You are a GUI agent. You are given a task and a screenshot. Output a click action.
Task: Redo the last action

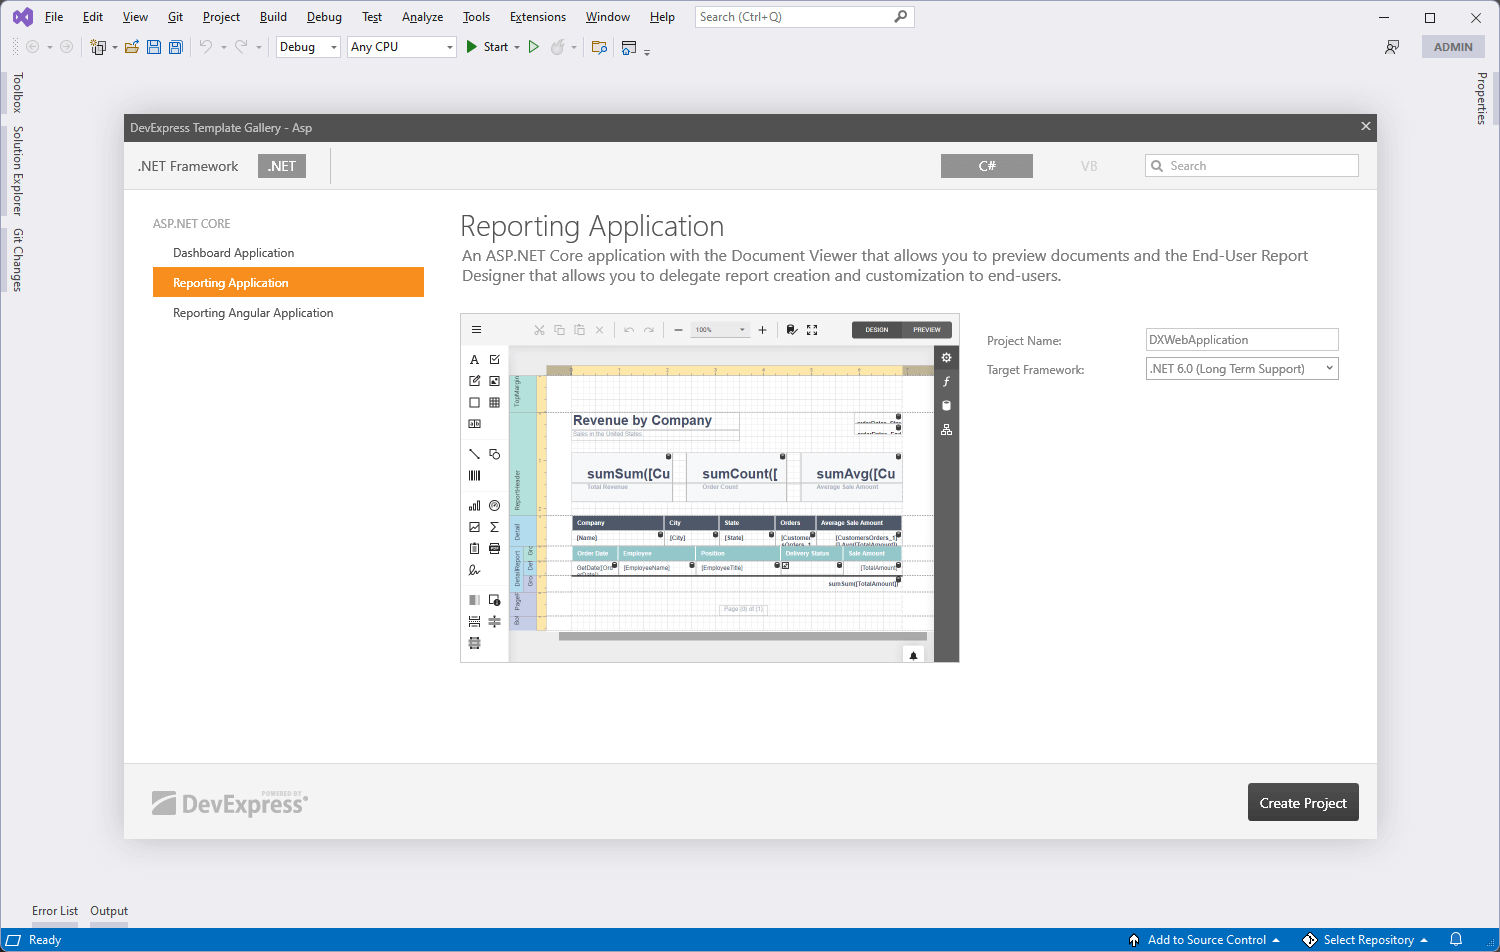[239, 46]
